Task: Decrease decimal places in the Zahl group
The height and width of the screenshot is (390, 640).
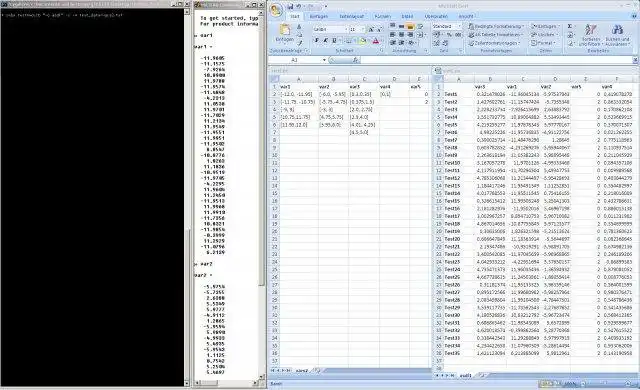Action: click(x=444, y=43)
